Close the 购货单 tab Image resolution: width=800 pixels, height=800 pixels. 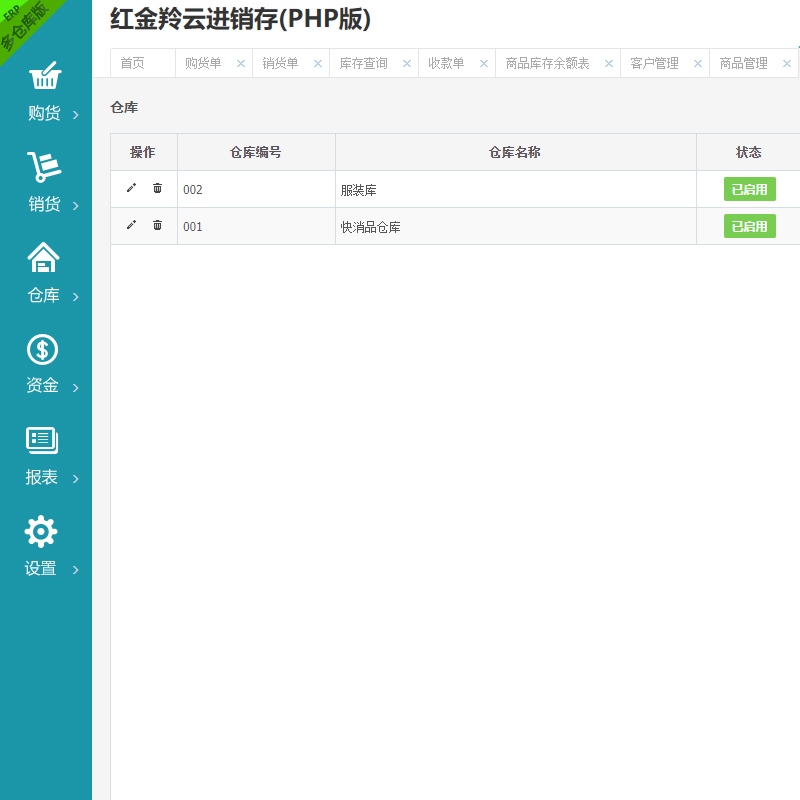click(x=240, y=63)
